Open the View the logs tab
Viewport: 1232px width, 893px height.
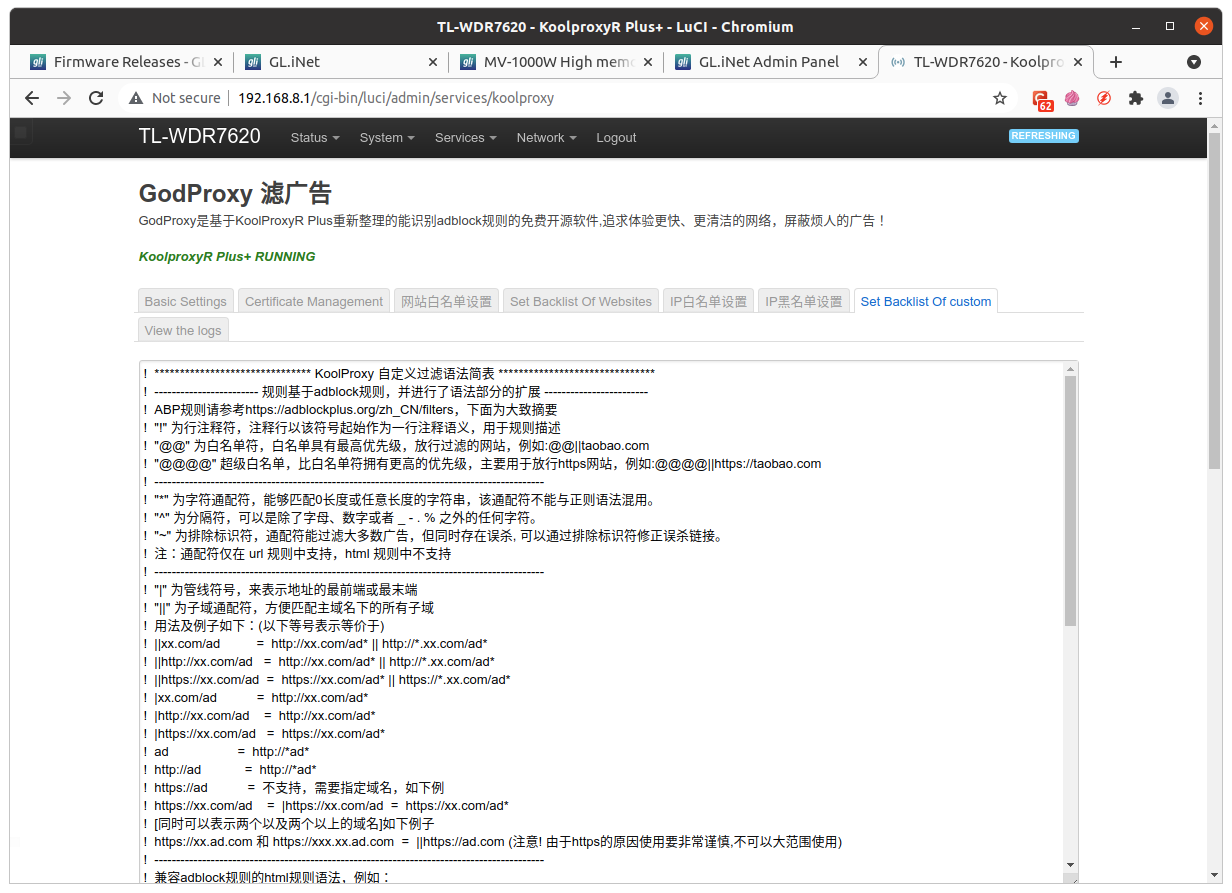click(x=183, y=330)
